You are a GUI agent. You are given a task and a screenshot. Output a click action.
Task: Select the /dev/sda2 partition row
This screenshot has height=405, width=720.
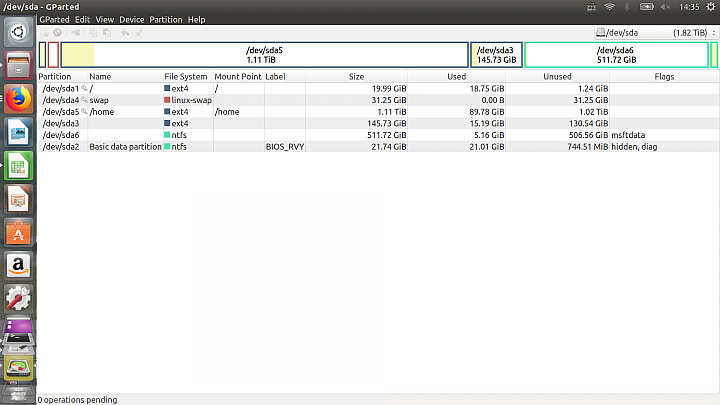coord(378,147)
